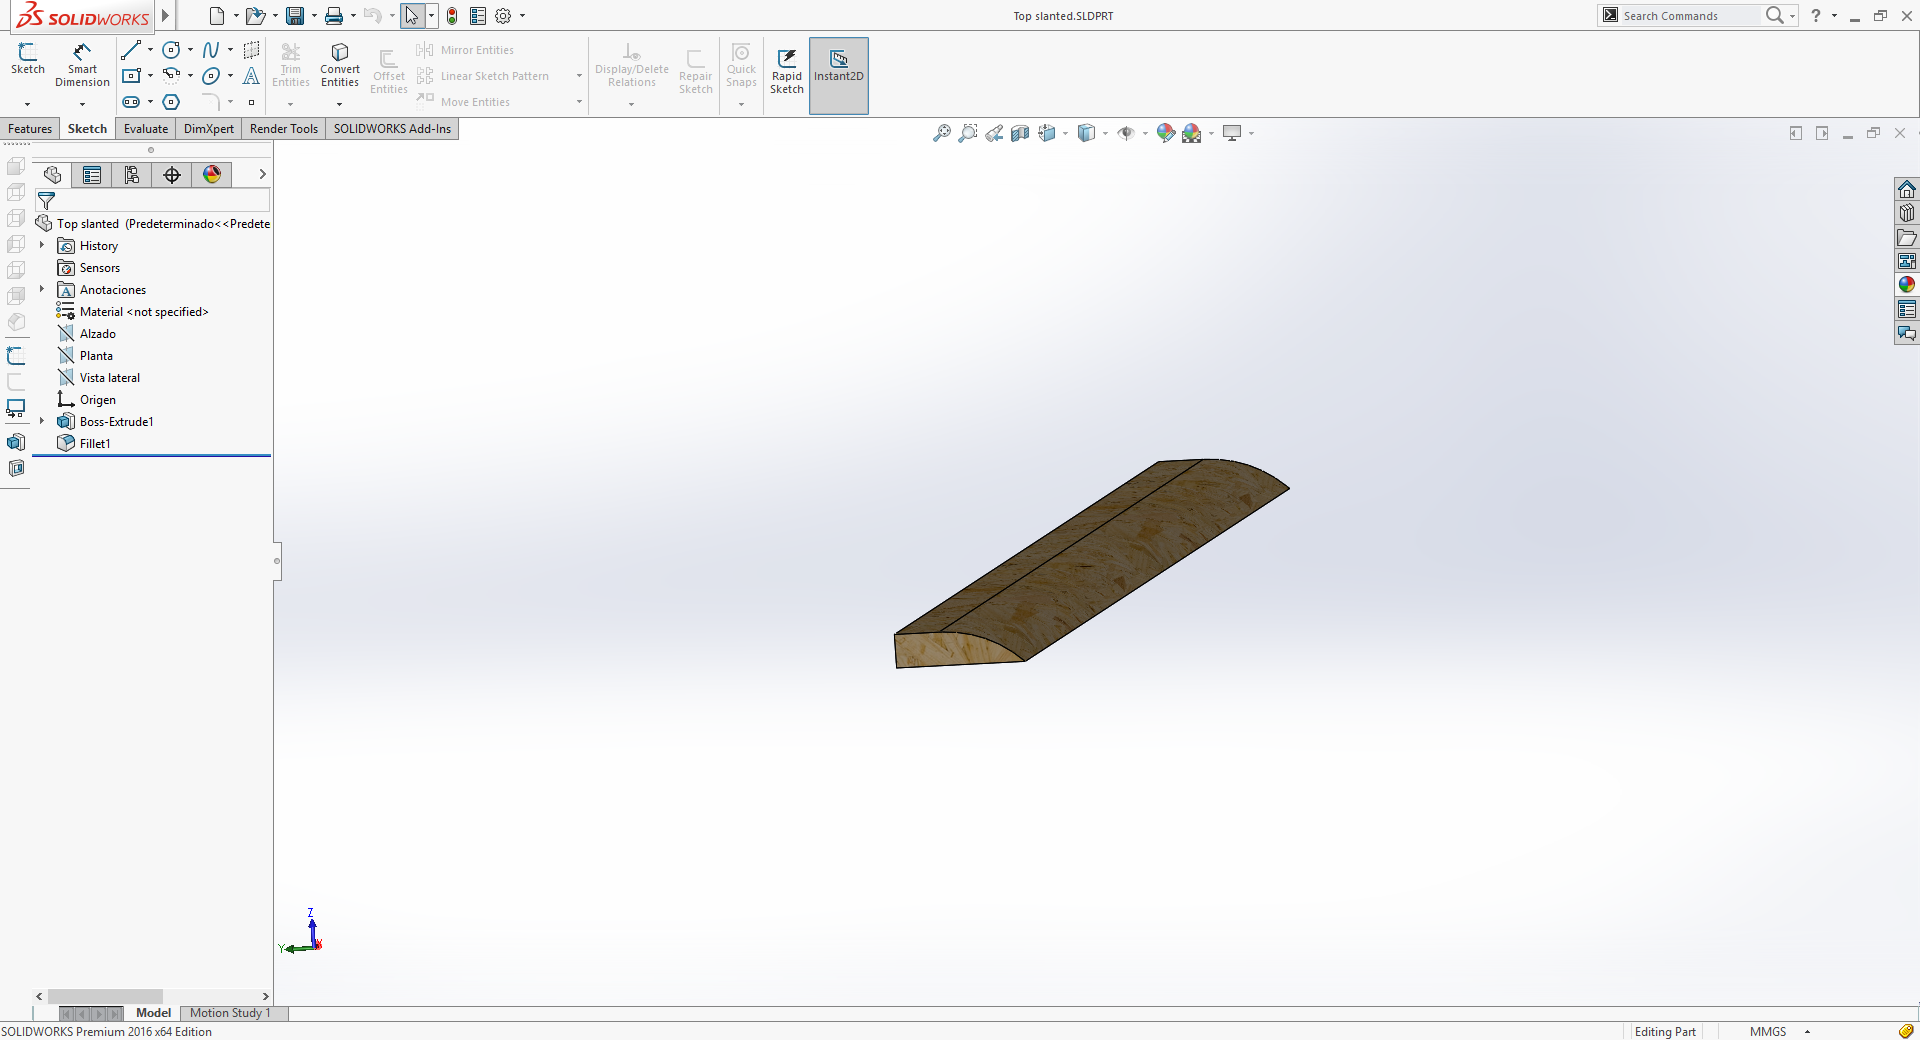Click the New document icon

[217, 16]
